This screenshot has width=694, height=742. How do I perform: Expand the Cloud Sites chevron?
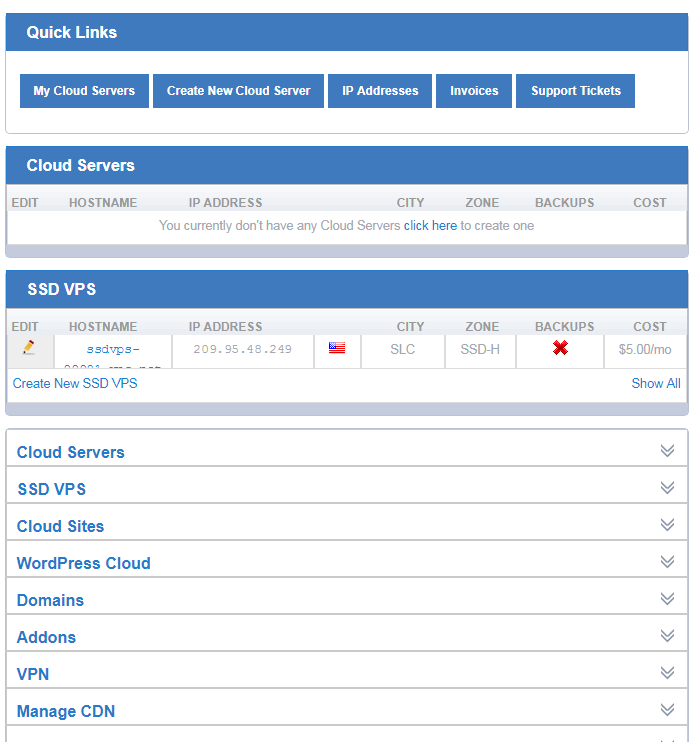tap(668, 525)
